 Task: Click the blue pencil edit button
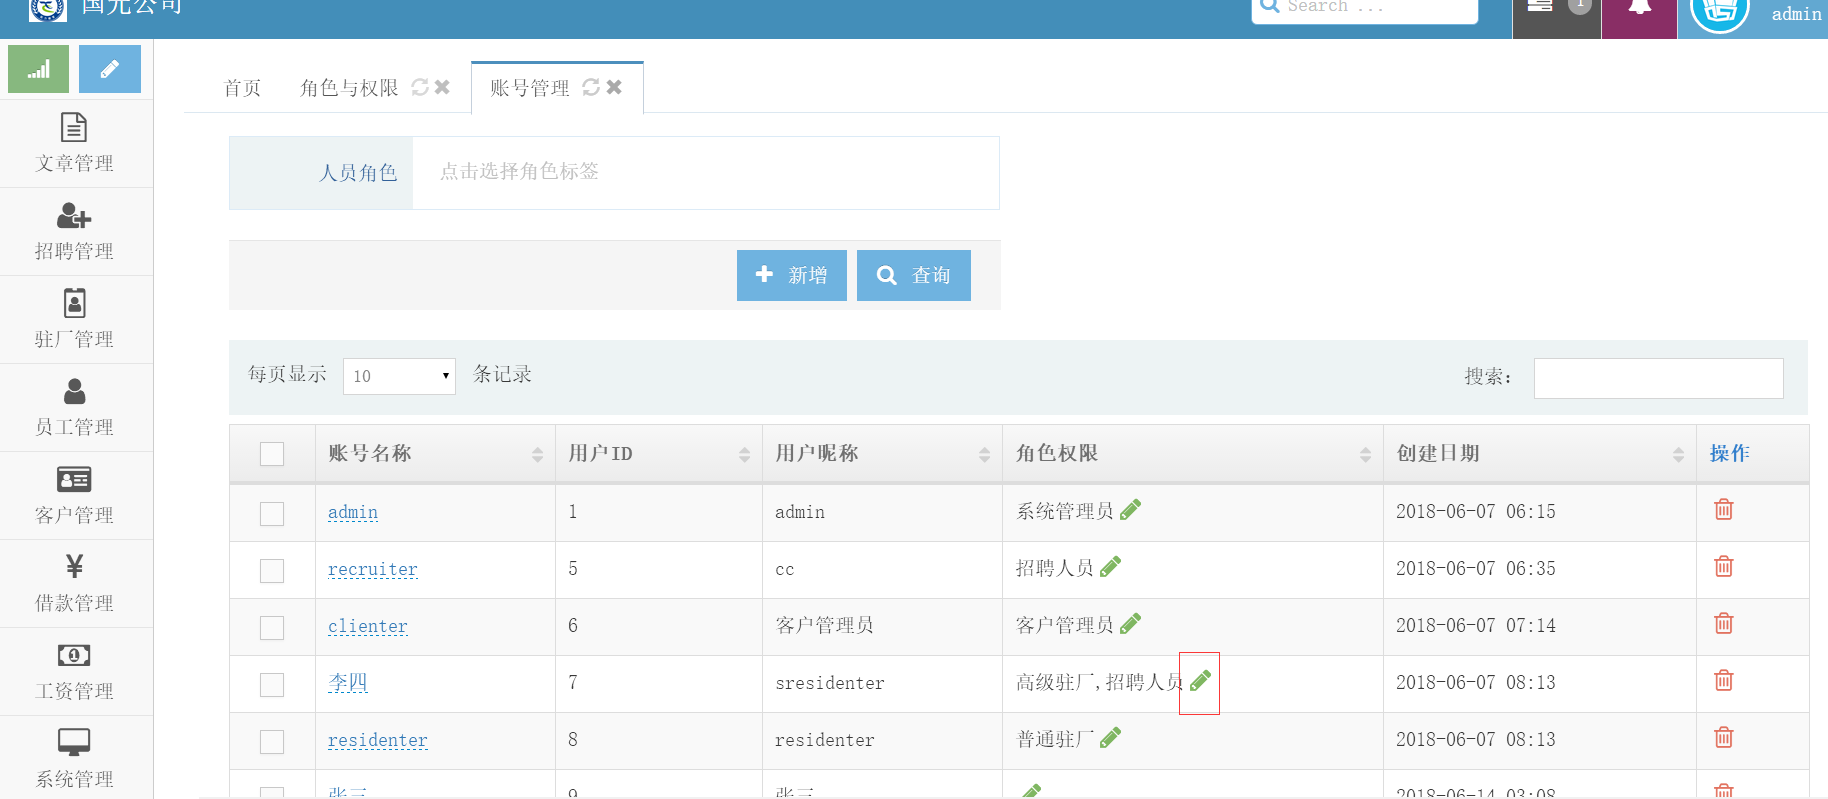[x=110, y=69]
